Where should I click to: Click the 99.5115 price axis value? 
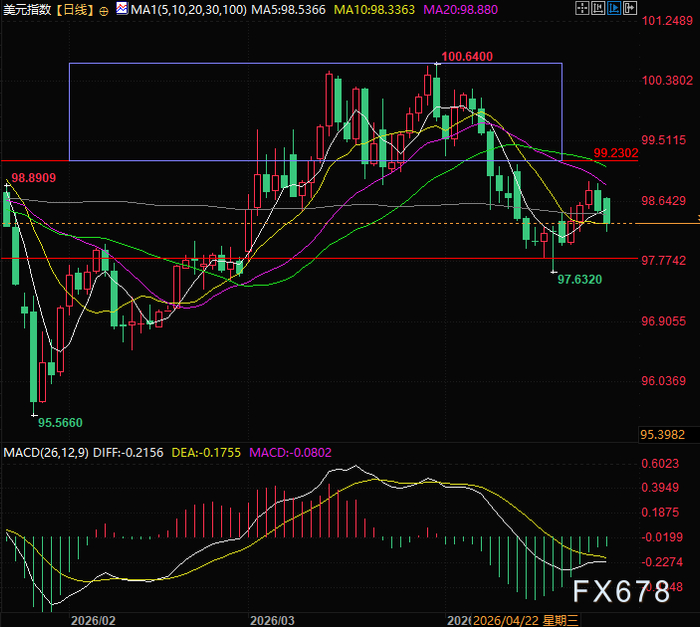tap(663, 140)
